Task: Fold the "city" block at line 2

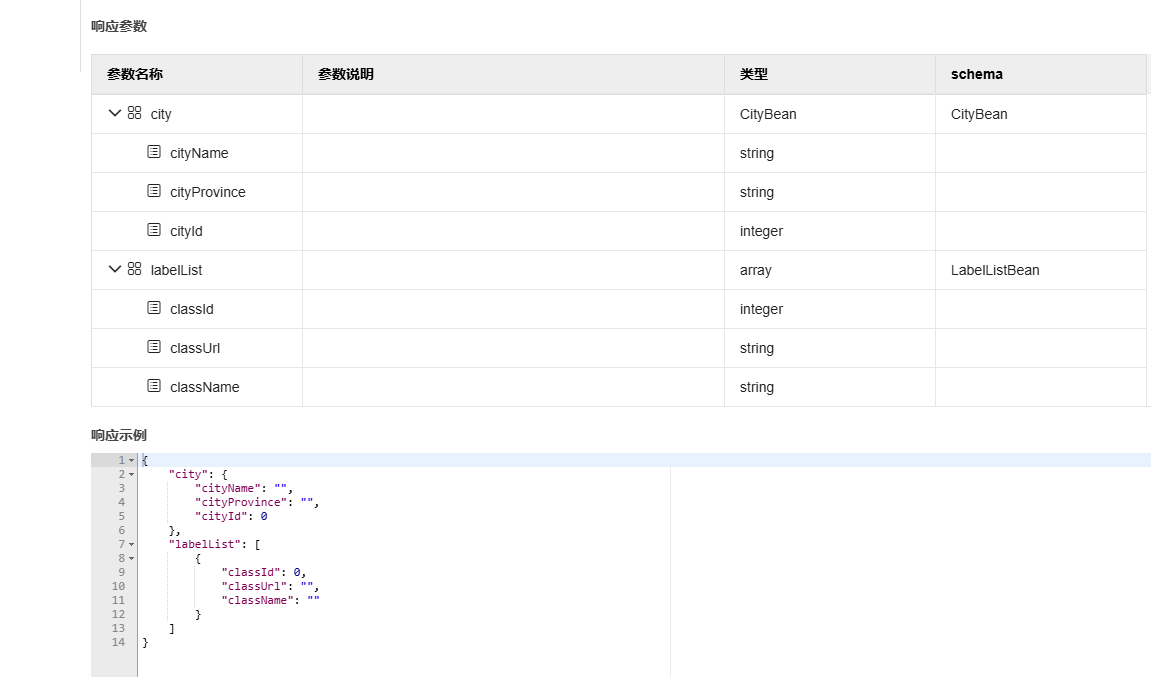Action: pyautogui.click(x=131, y=474)
